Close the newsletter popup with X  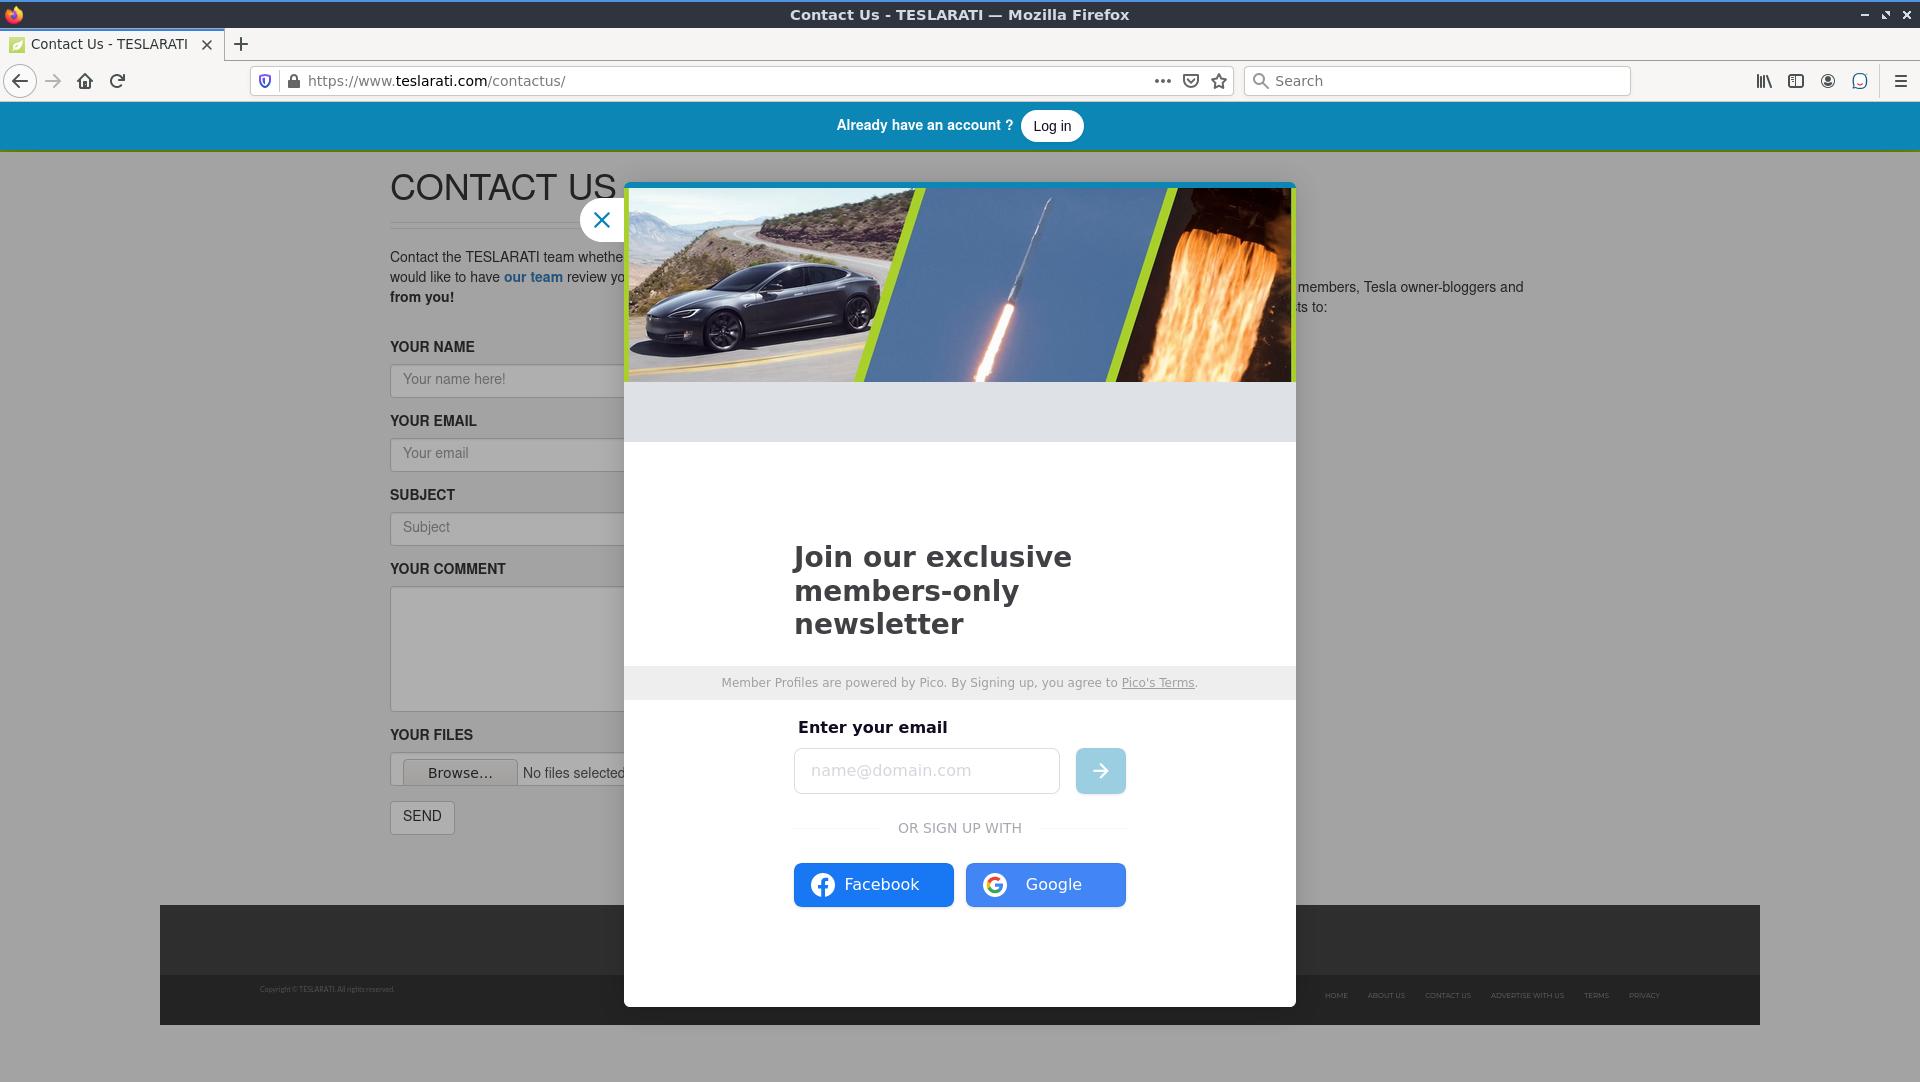pyautogui.click(x=602, y=220)
